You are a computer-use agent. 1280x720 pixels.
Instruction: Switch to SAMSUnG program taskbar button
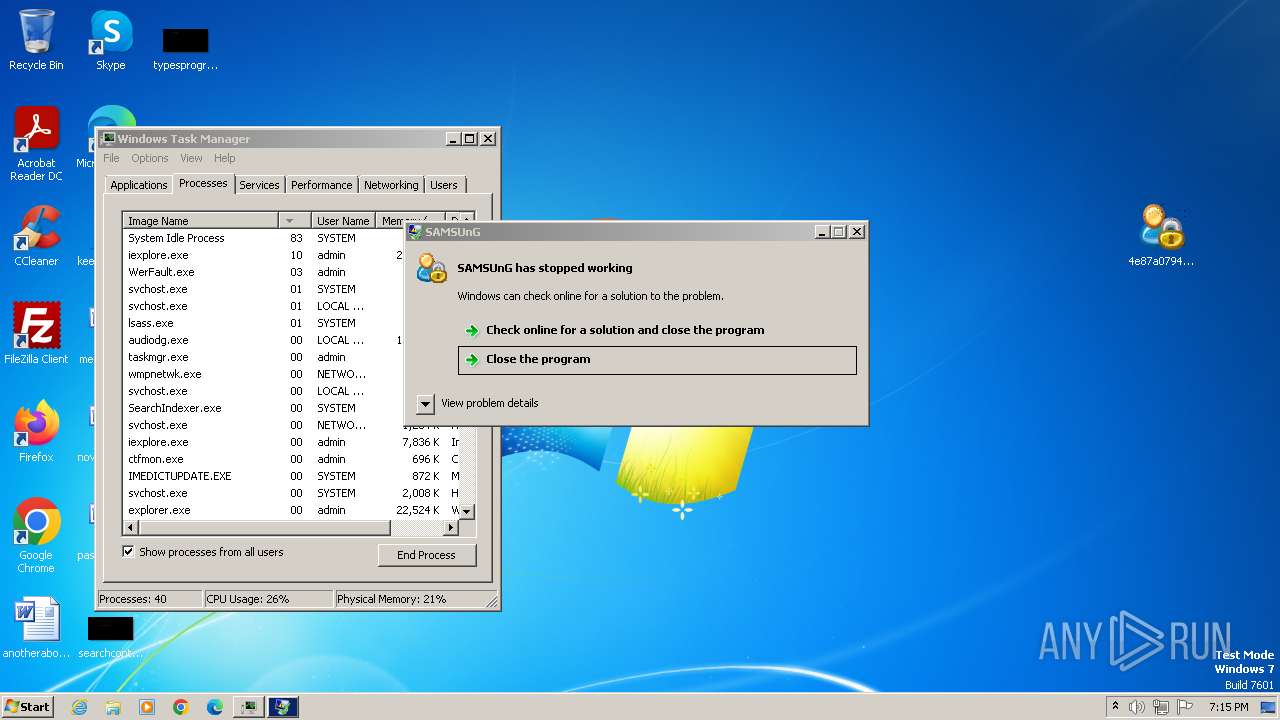(x=283, y=707)
